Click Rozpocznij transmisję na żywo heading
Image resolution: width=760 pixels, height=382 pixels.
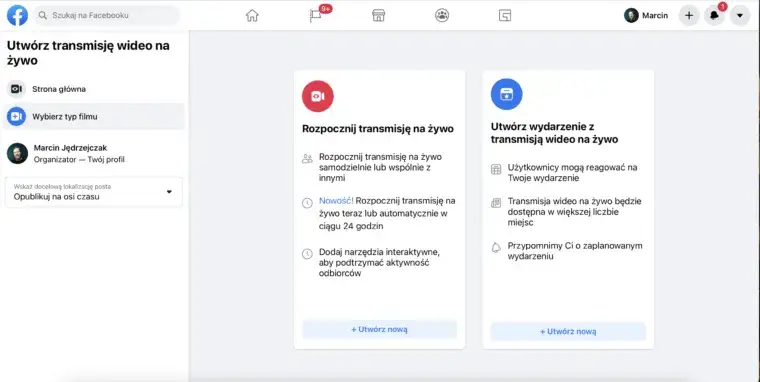378,129
